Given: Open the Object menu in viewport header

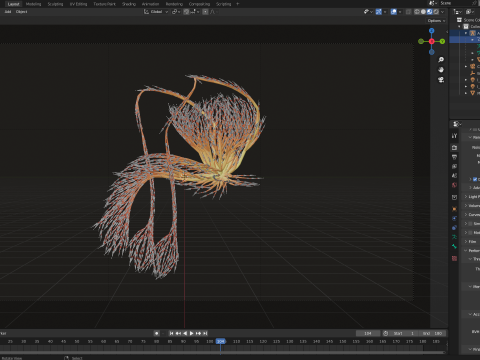Looking at the screenshot, I should coord(22,12).
